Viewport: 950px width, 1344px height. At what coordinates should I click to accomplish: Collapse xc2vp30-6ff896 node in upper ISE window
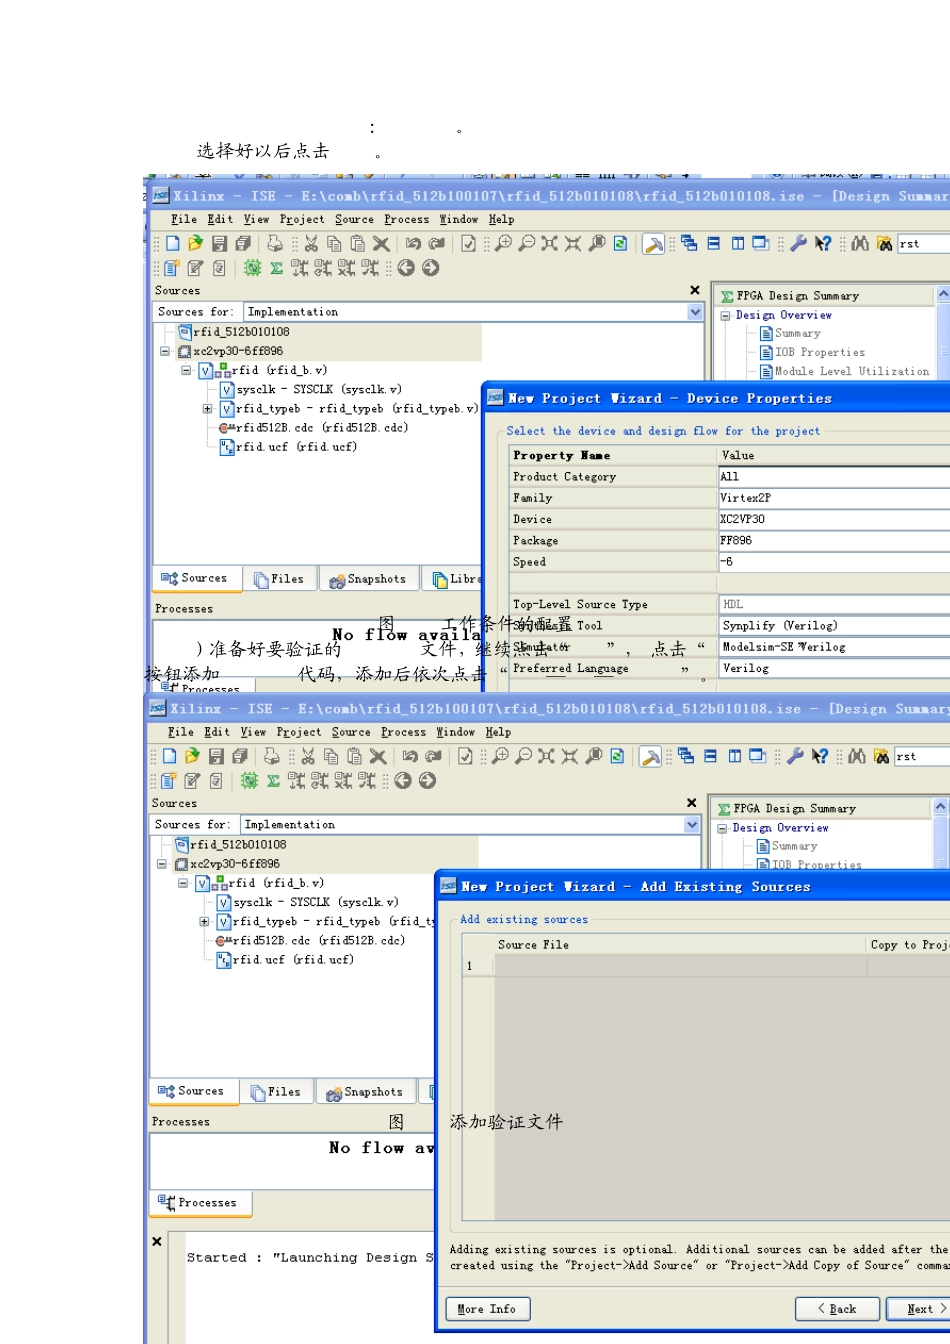coord(165,351)
